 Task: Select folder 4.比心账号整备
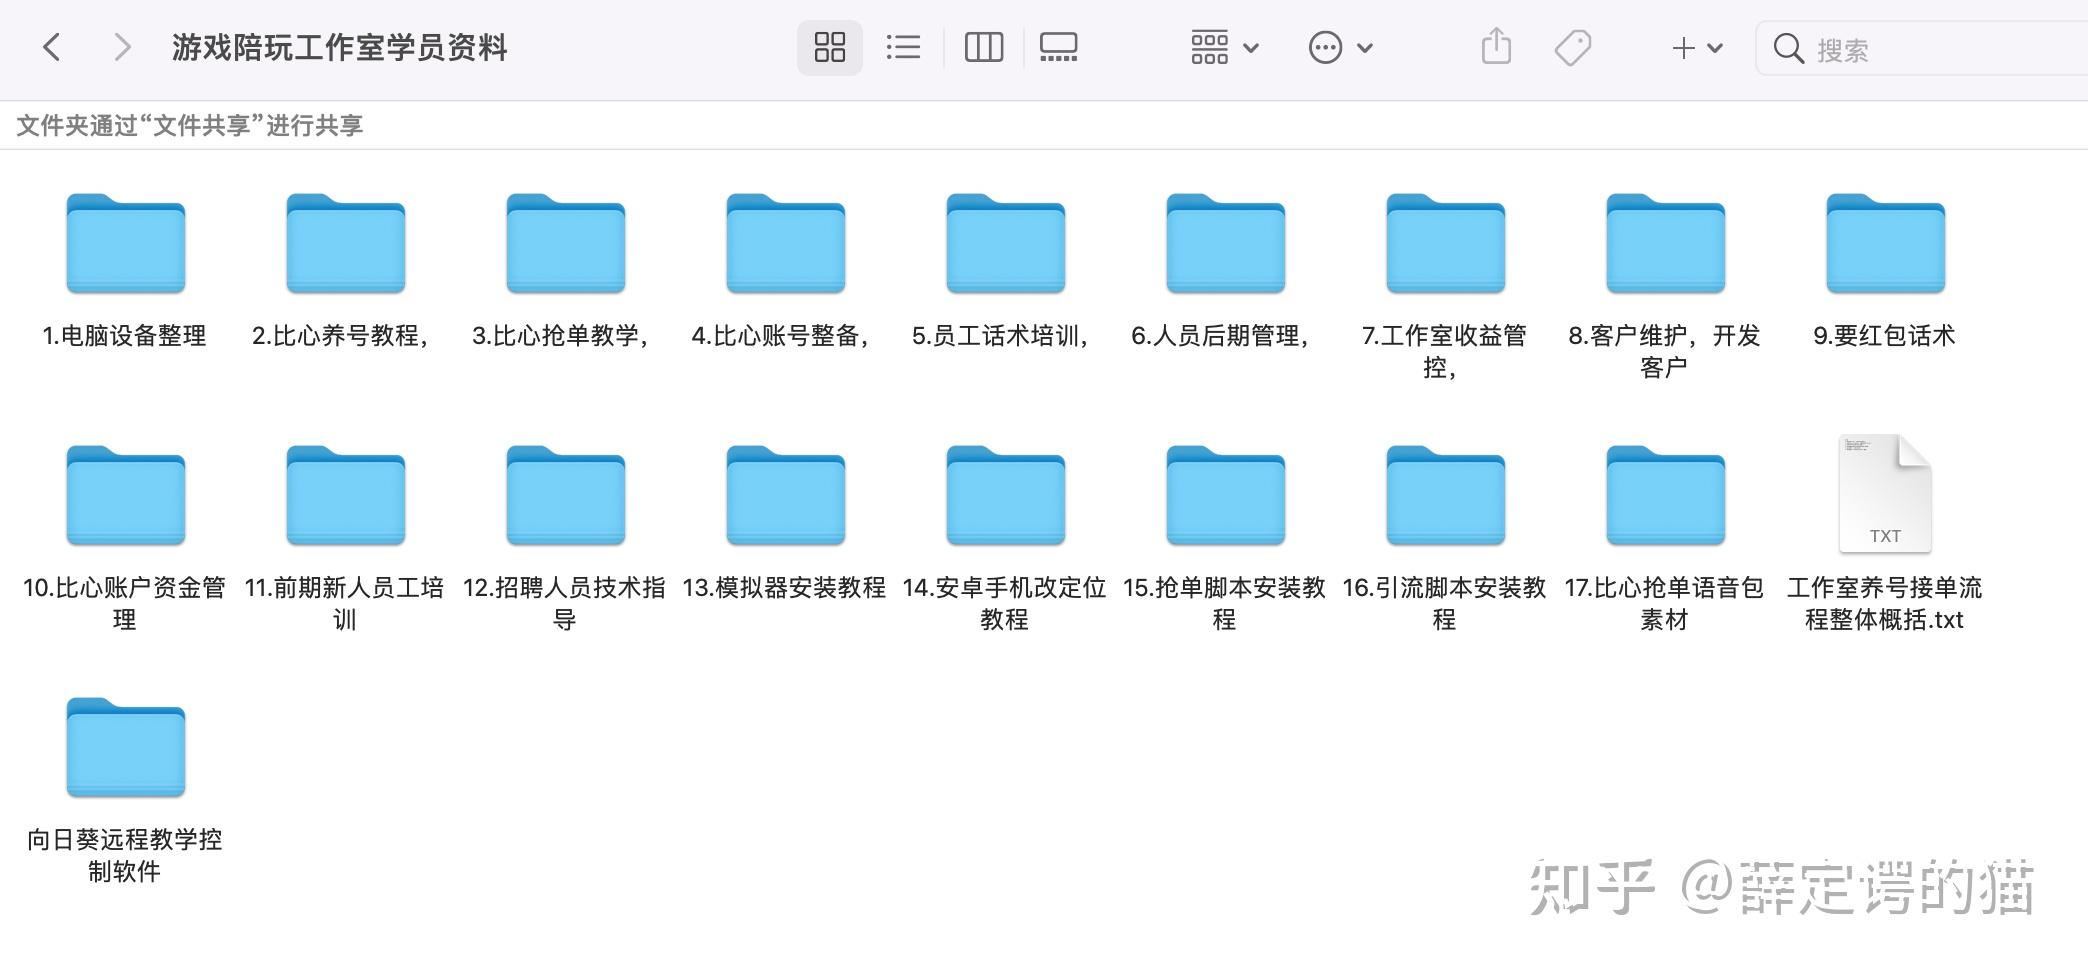point(785,272)
